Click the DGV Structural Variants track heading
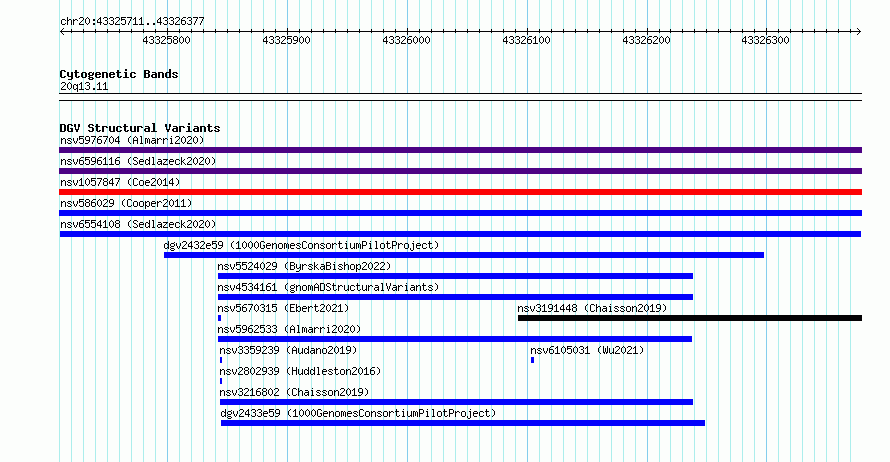The width and height of the screenshot is (890, 462). [140, 128]
